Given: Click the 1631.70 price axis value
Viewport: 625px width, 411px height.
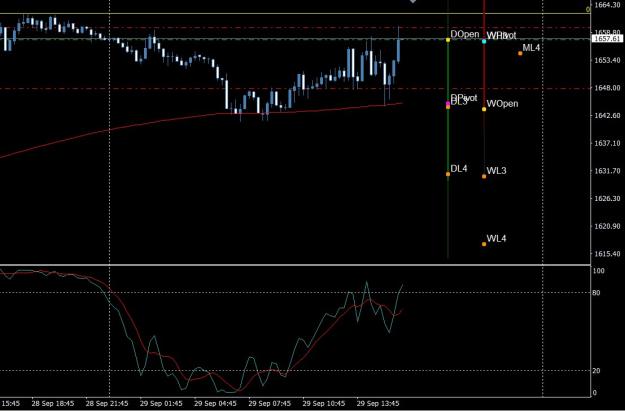Looking at the screenshot, I should pyautogui.click(x=607, y=171).
